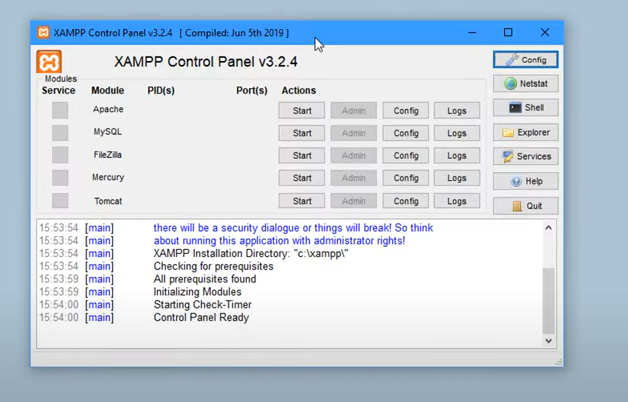Viewport: 628px width, 402px height.
Task: Click the MySQL module label
Action: [107, 132]
